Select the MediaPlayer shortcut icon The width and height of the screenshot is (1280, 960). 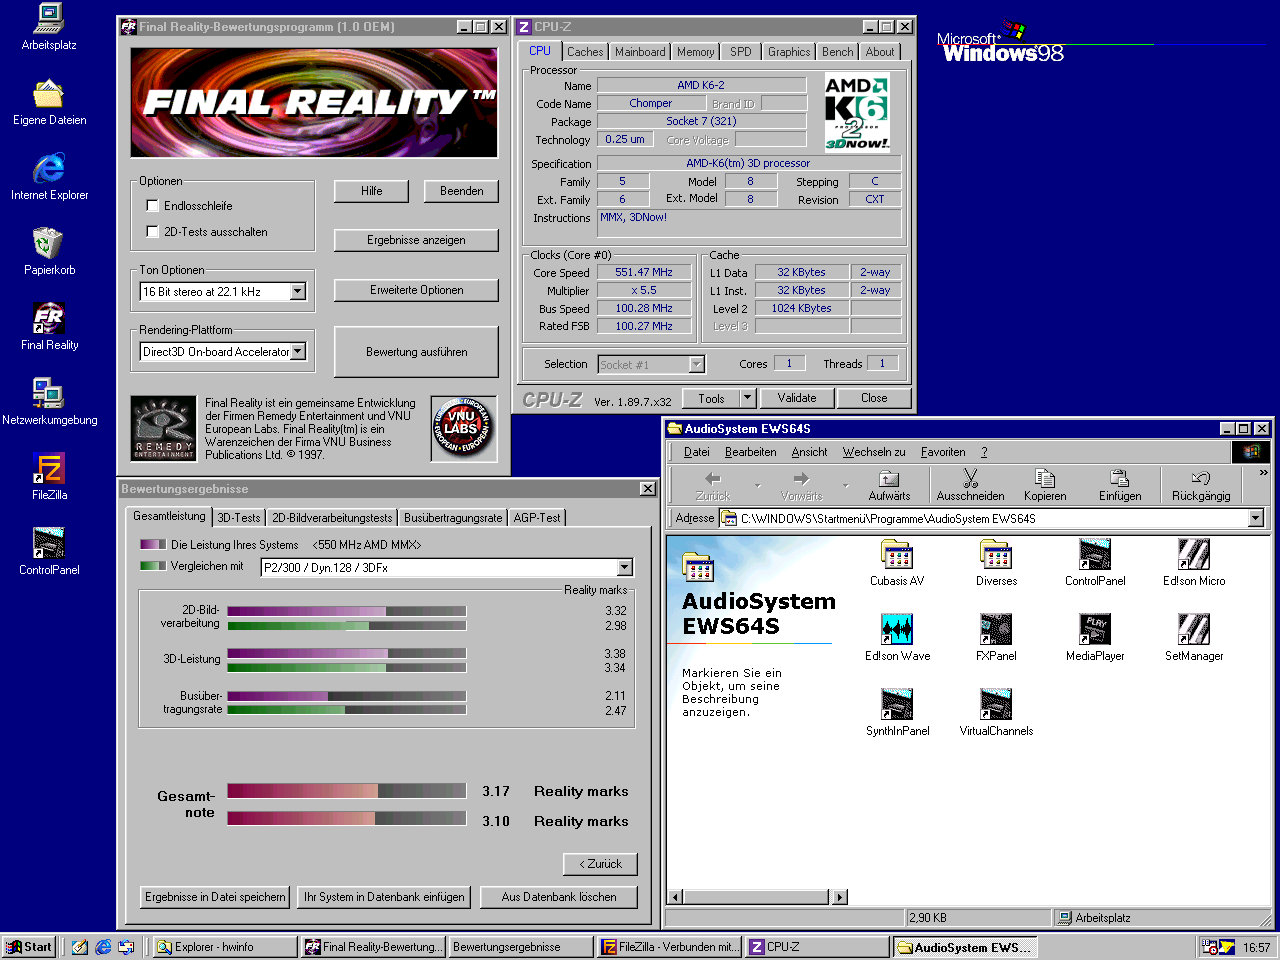click(1095, 629)
